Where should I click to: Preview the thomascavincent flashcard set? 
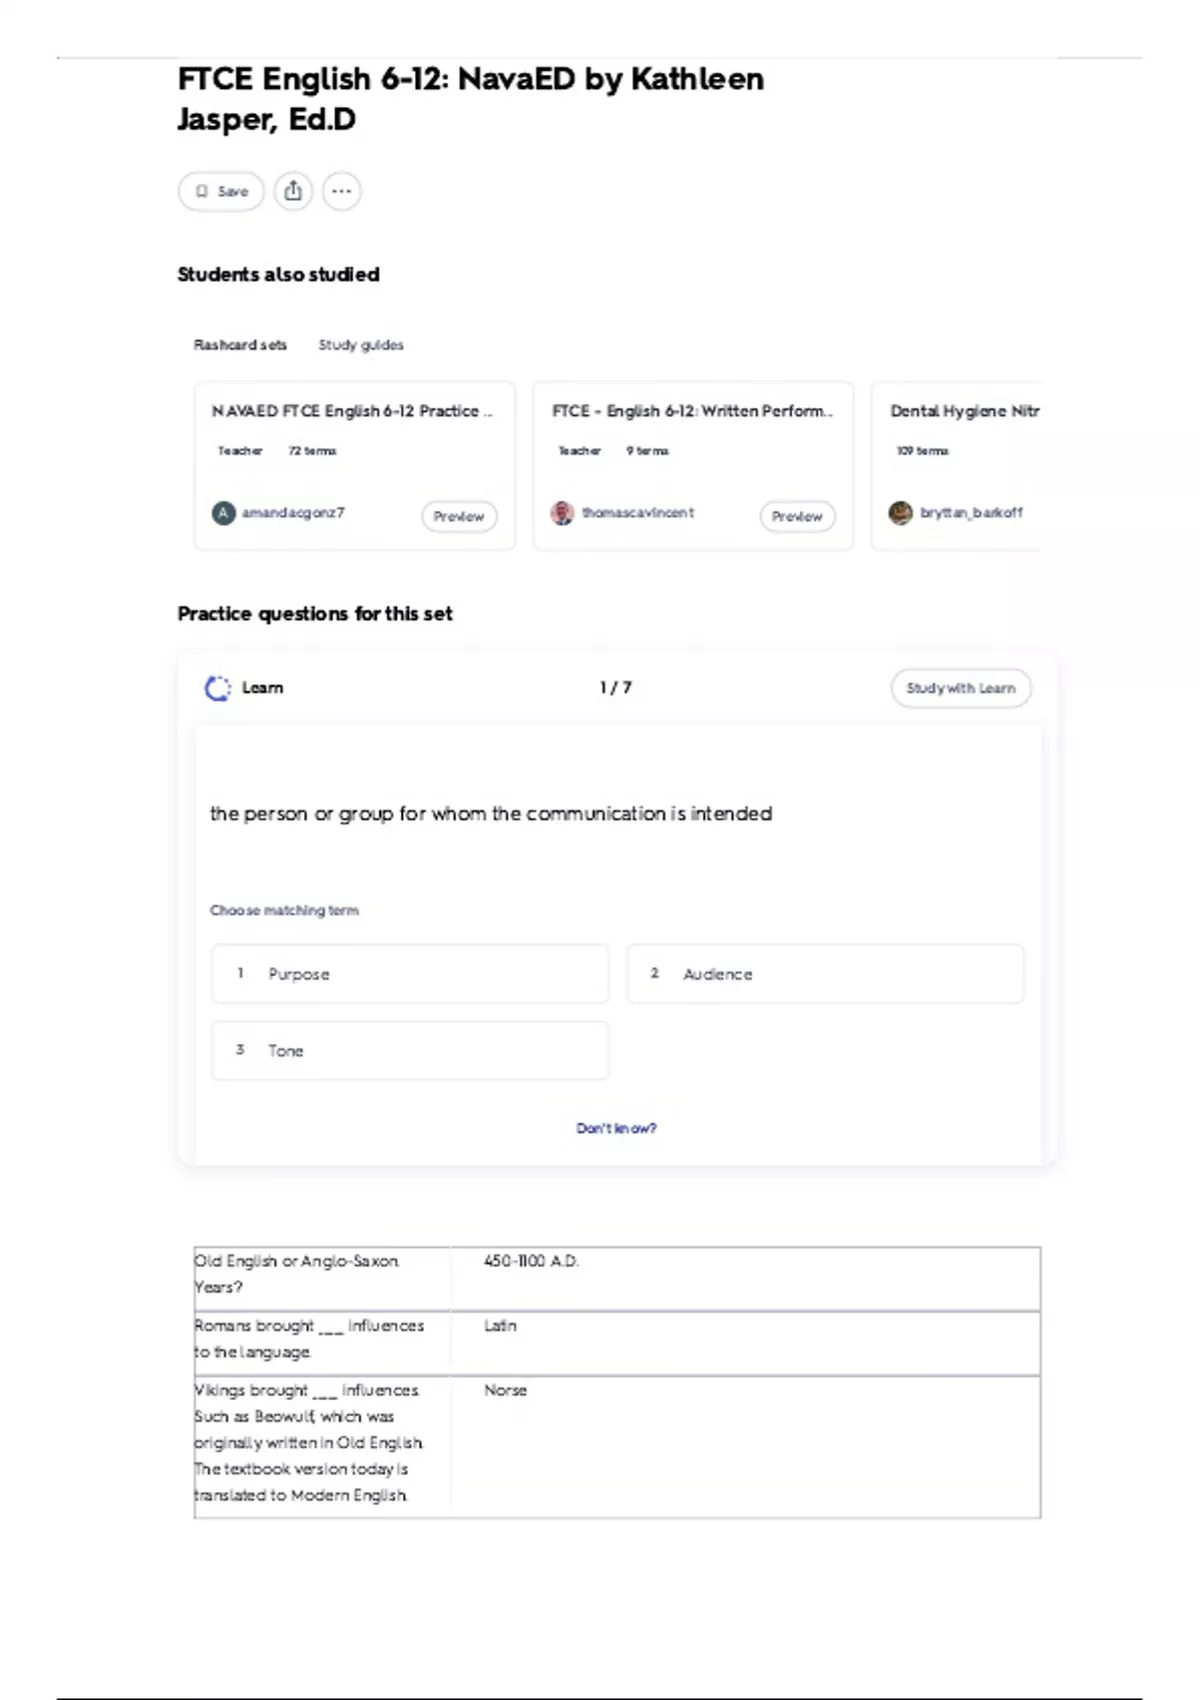pos(797,516)
